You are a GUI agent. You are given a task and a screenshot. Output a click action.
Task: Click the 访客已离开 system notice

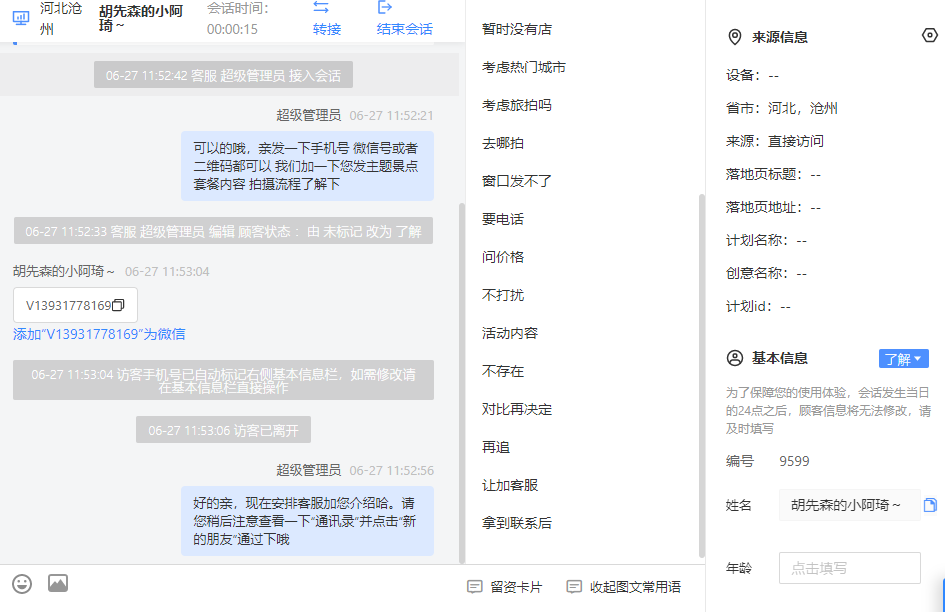click(x=224, y=430)
